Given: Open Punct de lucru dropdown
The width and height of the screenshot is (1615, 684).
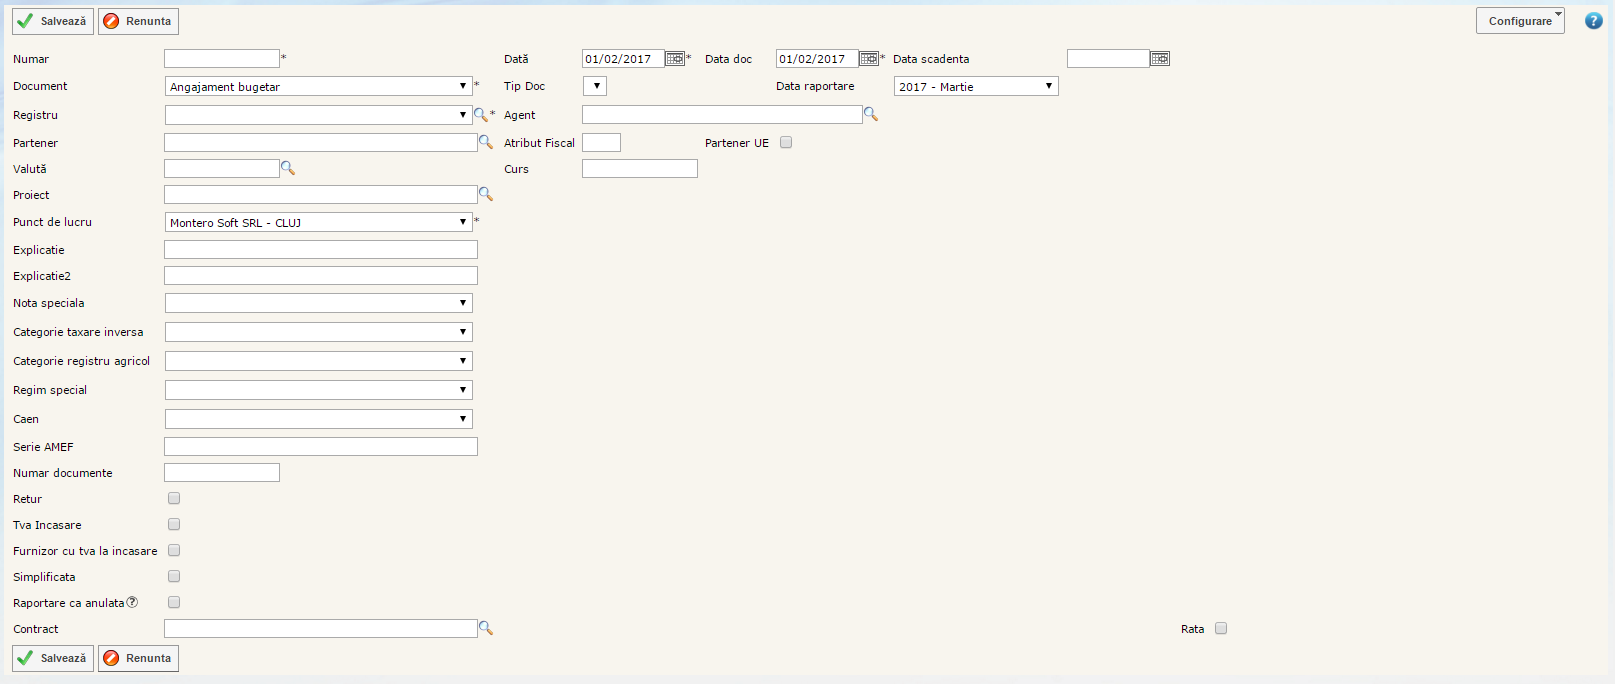Looking at the screenshot, I should coord(318,222).
